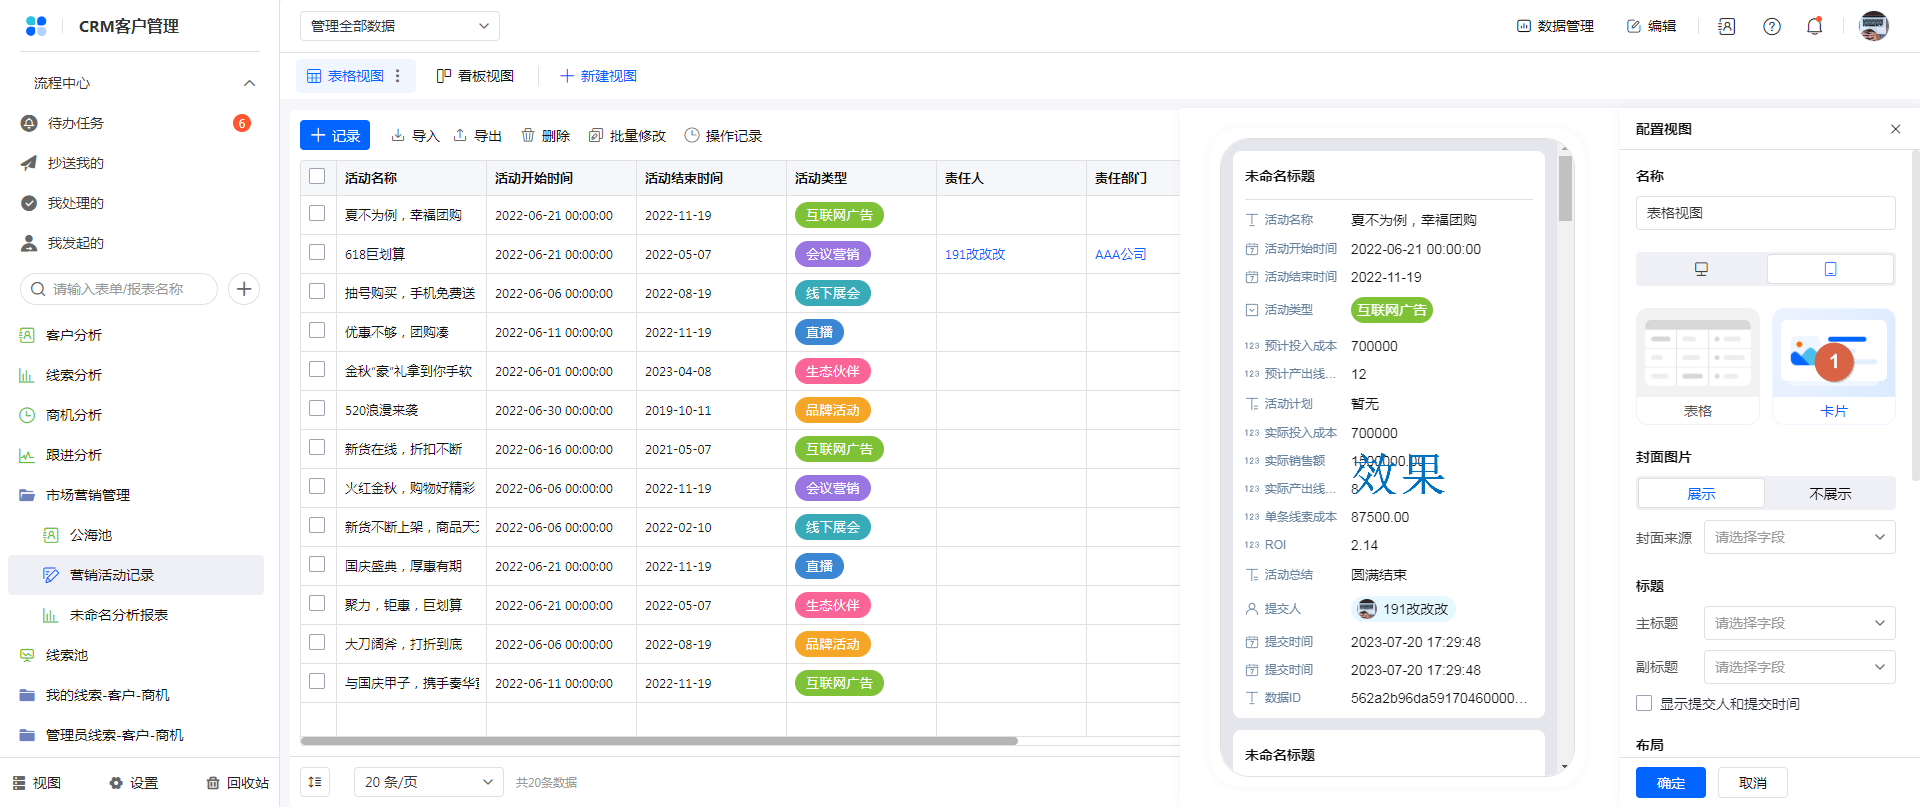Open the 20 条/页 page size dropdown
The width and height of the screenshot is (1920, 807).
(x=428, y=782)
